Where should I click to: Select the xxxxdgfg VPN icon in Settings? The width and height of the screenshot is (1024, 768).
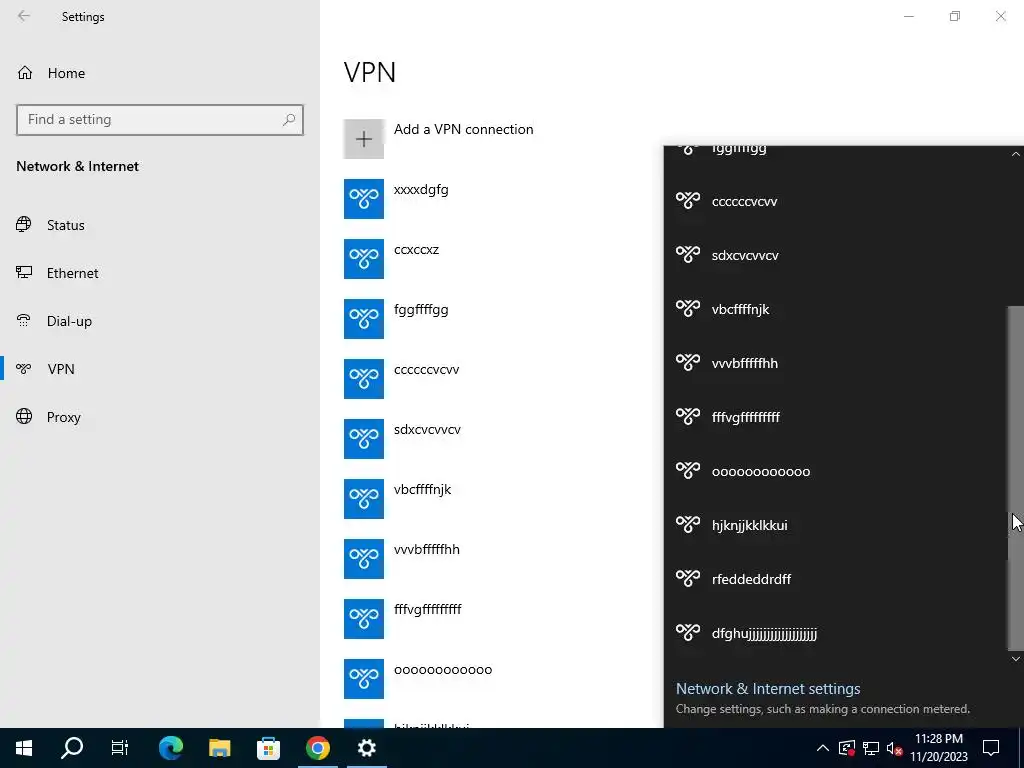[364, 199]
